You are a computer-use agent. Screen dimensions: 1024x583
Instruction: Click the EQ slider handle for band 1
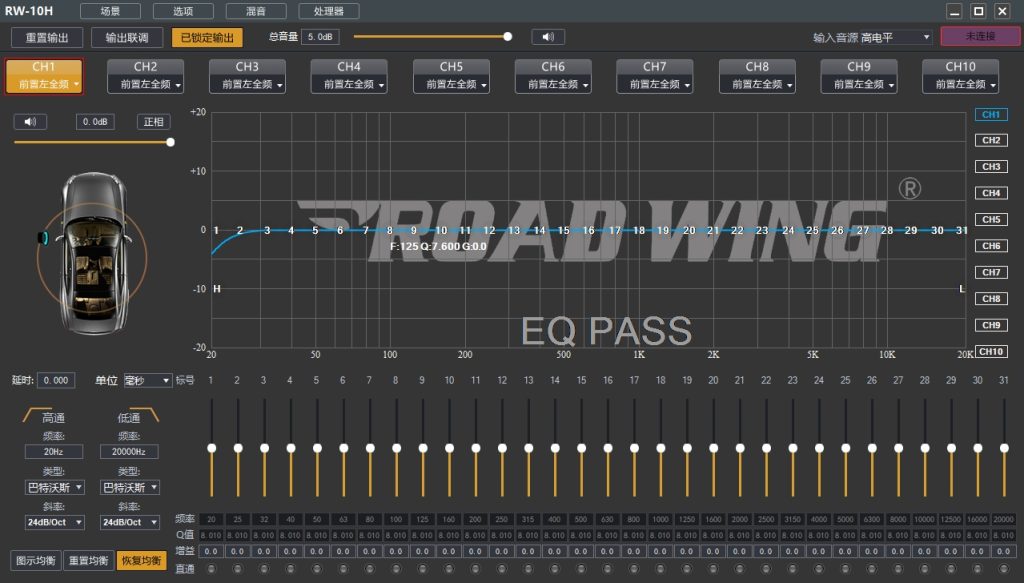pos(212,448)
